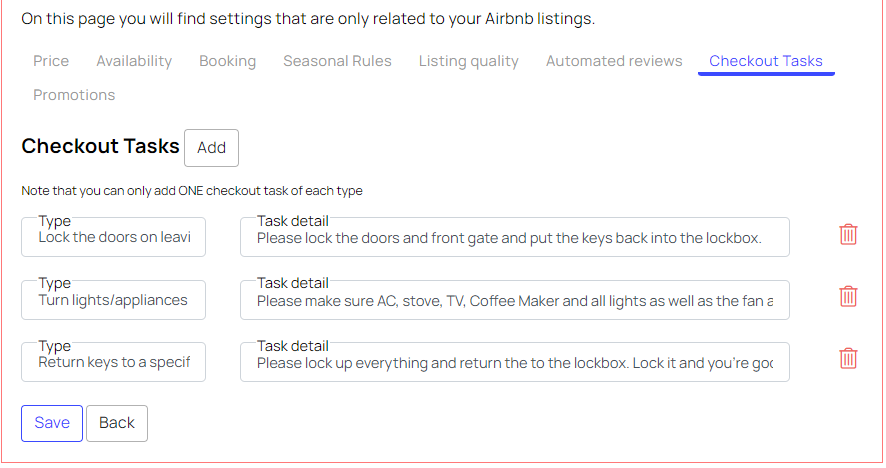886x468 pixels.
Task: Select the Seasonal Rules tab
Action: 337,61
